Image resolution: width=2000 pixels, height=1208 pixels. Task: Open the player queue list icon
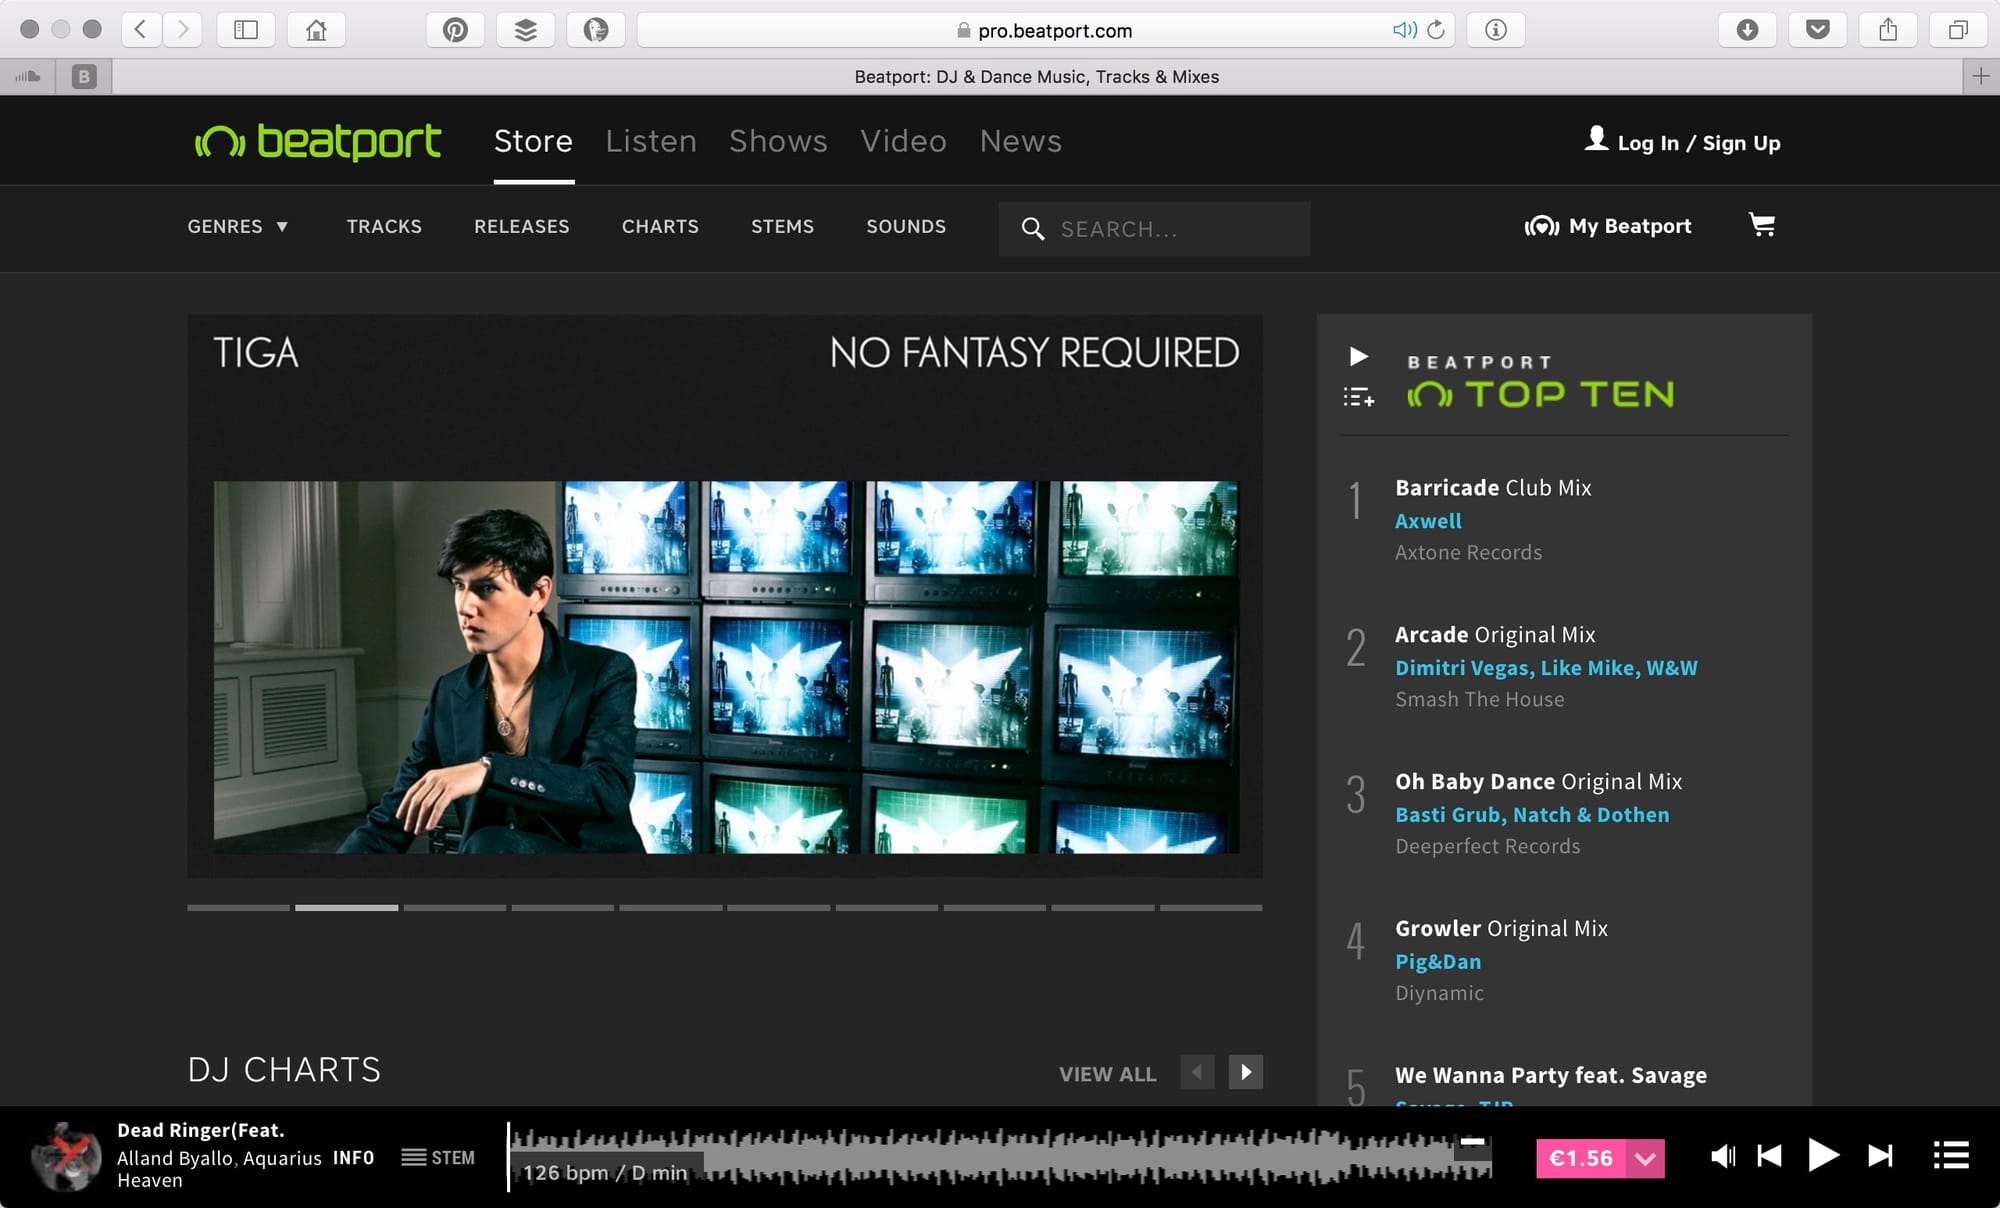click(x=1951, y=1156)
